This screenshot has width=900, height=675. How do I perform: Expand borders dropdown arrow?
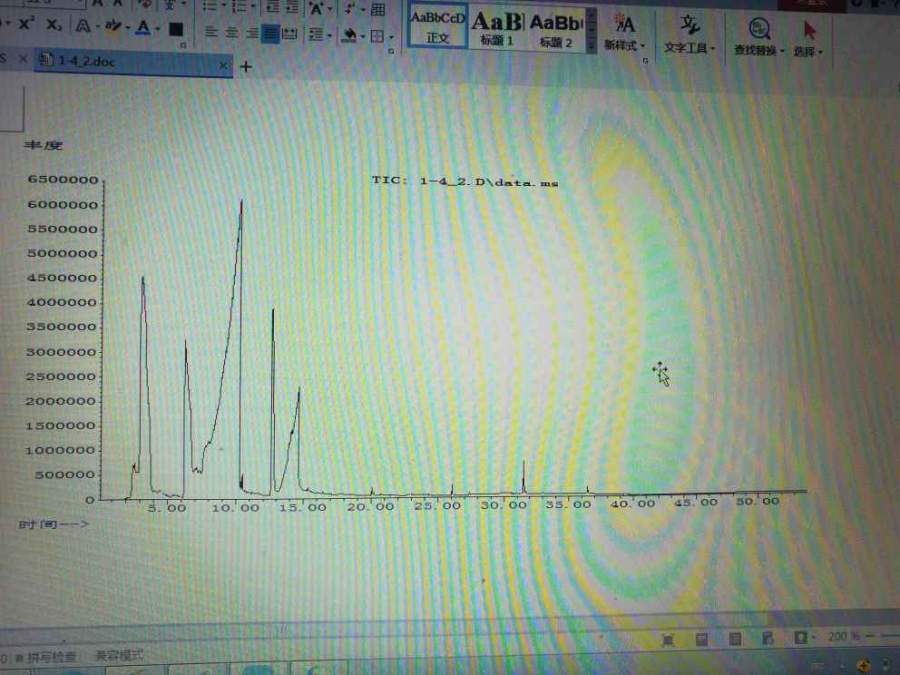point(391,38)
